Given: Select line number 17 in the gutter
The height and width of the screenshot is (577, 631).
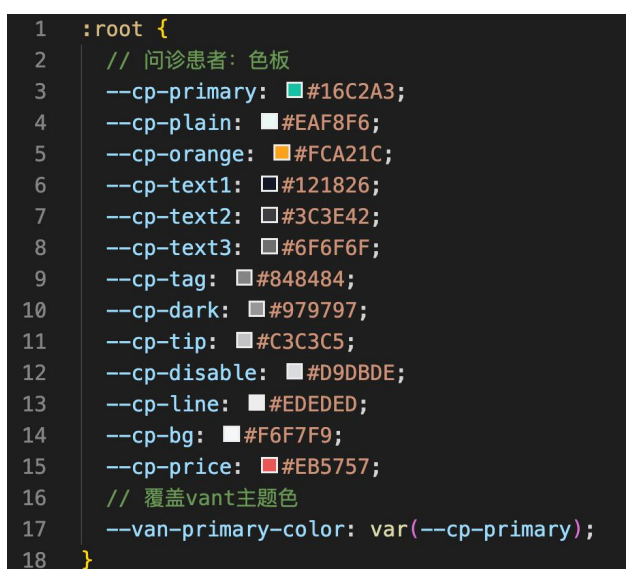Looking at the screenshot, I should pos(34,527).
